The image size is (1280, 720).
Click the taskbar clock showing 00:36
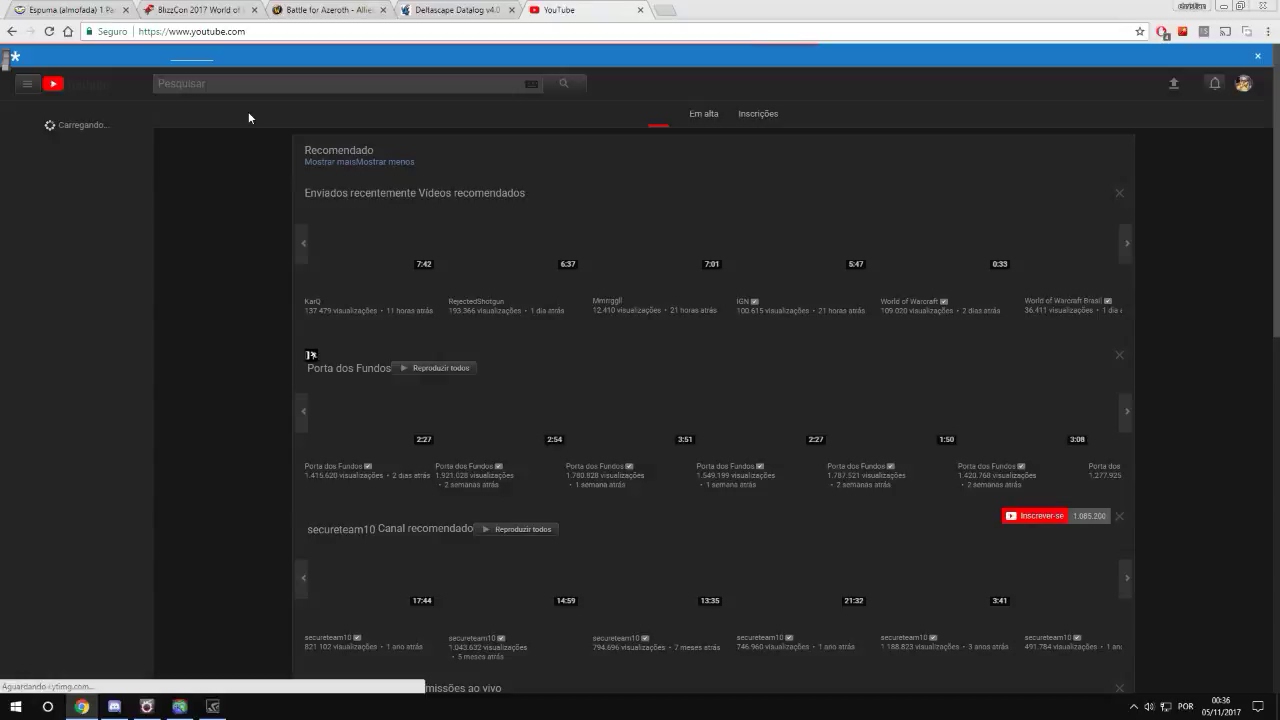[x=1220, y=707]
